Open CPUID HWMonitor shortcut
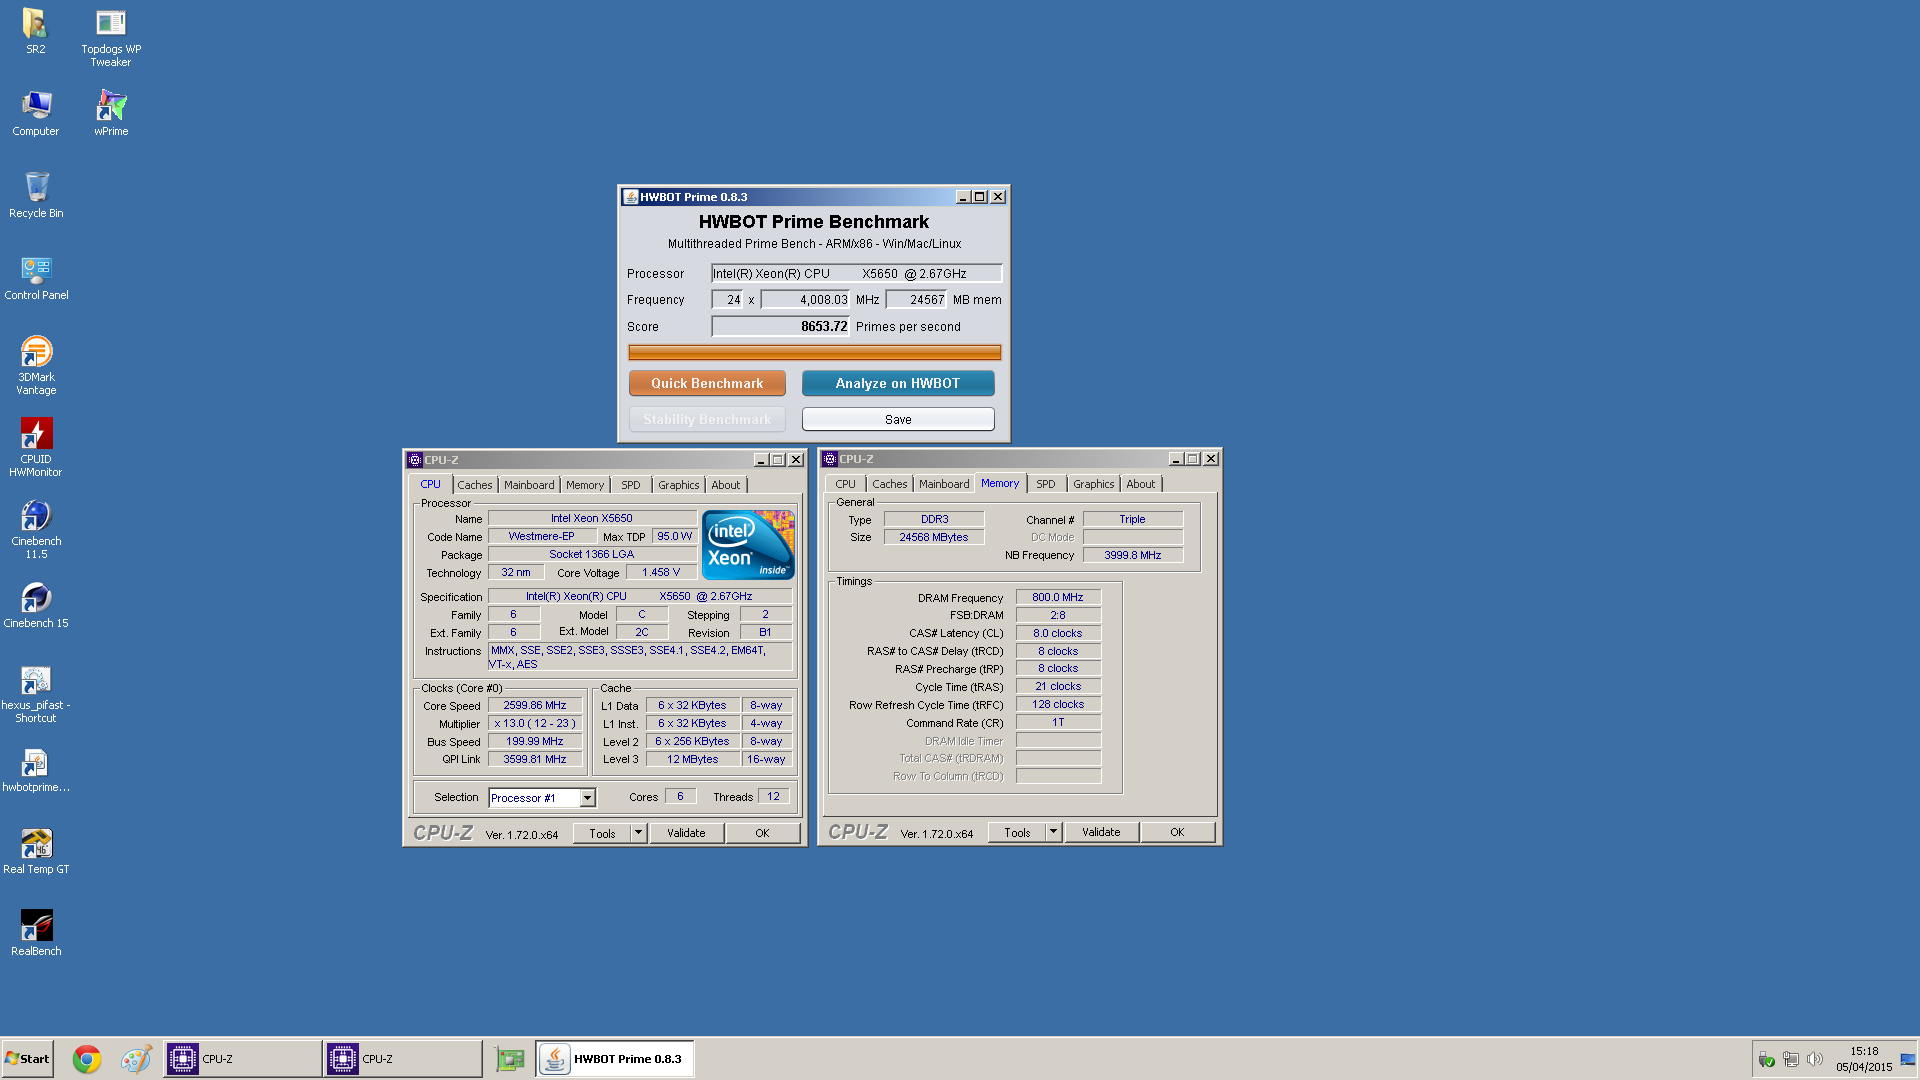Viewport: 1920px width, 1080px height. (36, 447)
